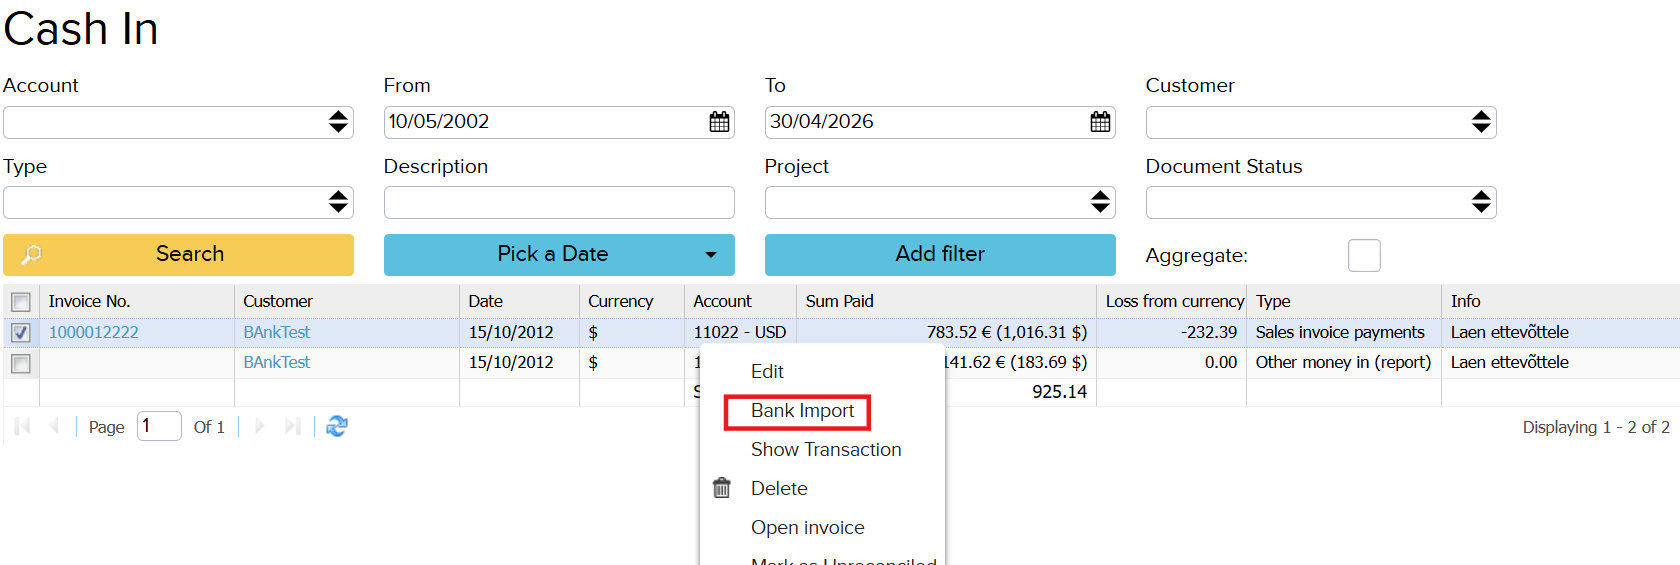
Task: Click the Description text field
Action: [559, 203]
